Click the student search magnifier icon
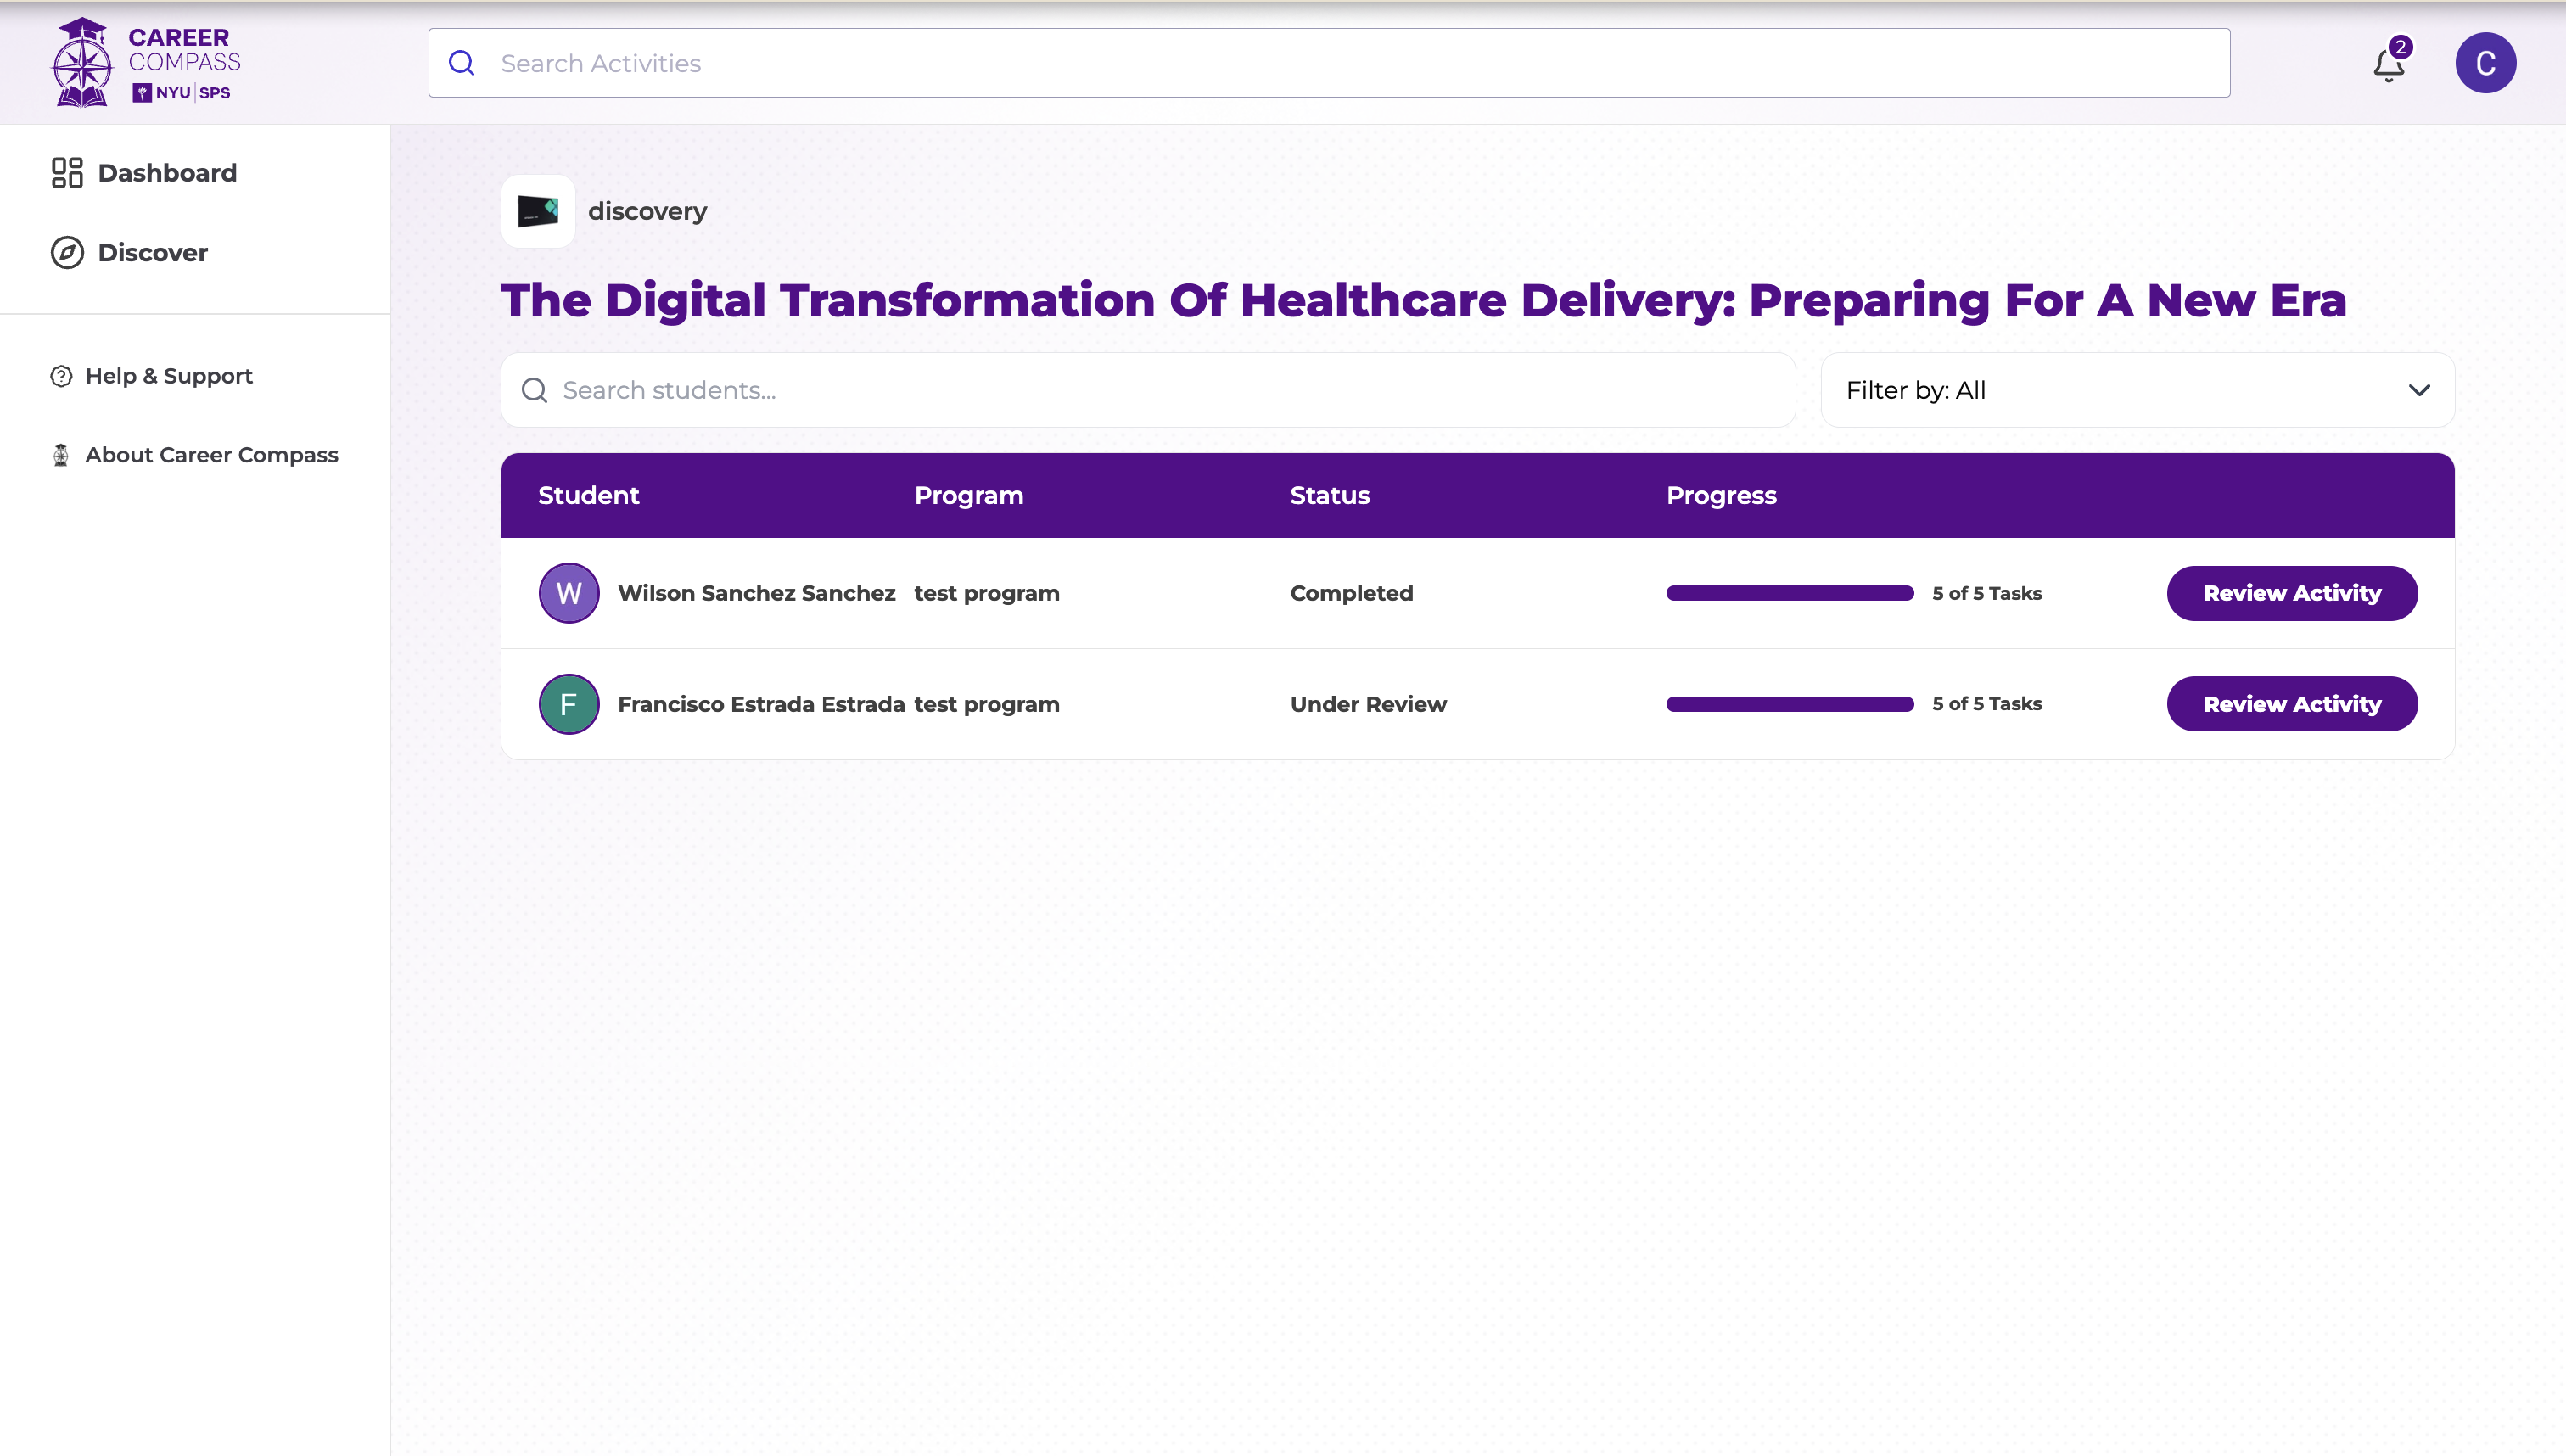 535,390
